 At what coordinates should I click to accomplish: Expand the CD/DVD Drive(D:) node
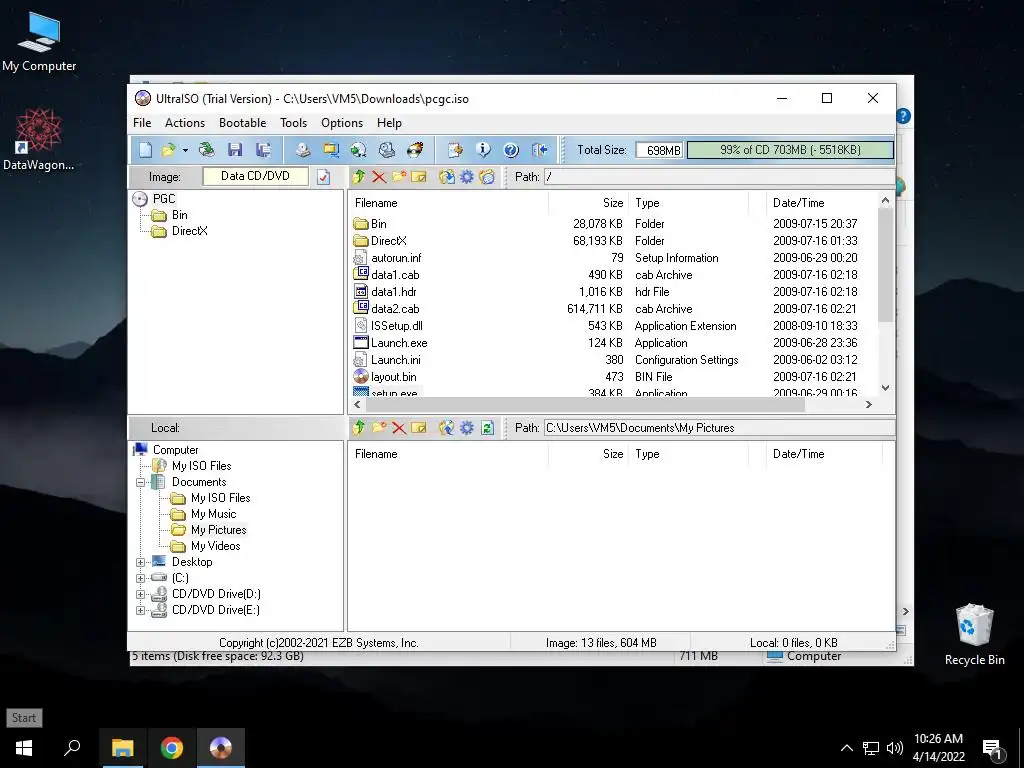click(x=140, y=594)
